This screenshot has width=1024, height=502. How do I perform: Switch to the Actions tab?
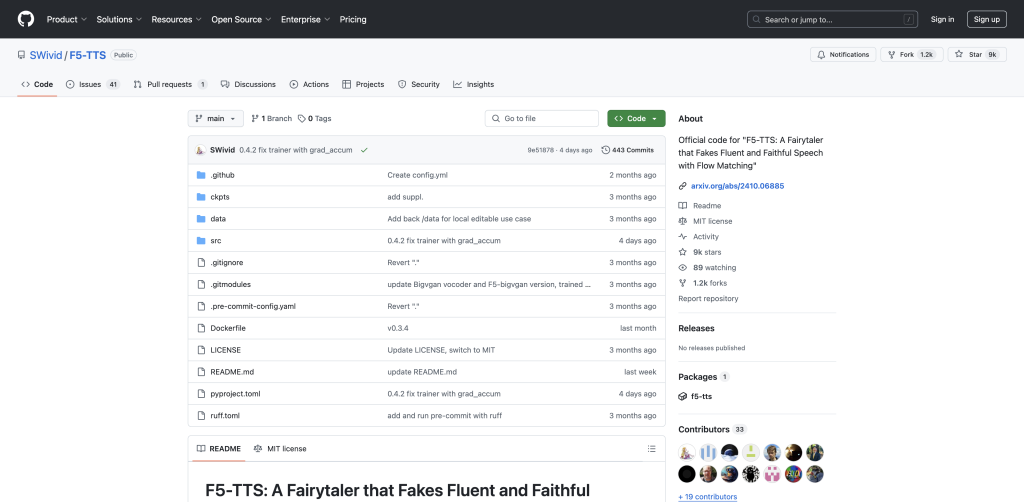click(309, 84)
